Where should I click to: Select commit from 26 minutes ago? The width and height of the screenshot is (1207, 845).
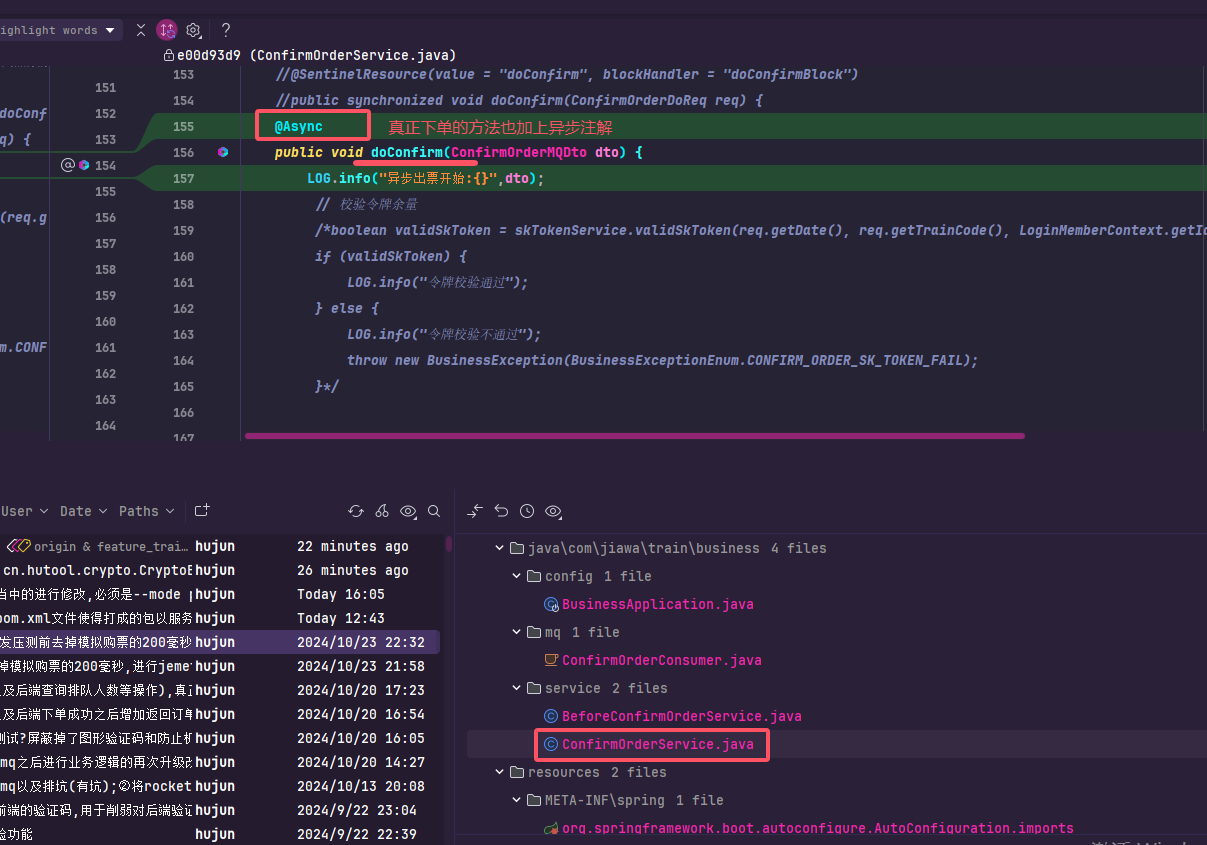(x=220, y=570)
